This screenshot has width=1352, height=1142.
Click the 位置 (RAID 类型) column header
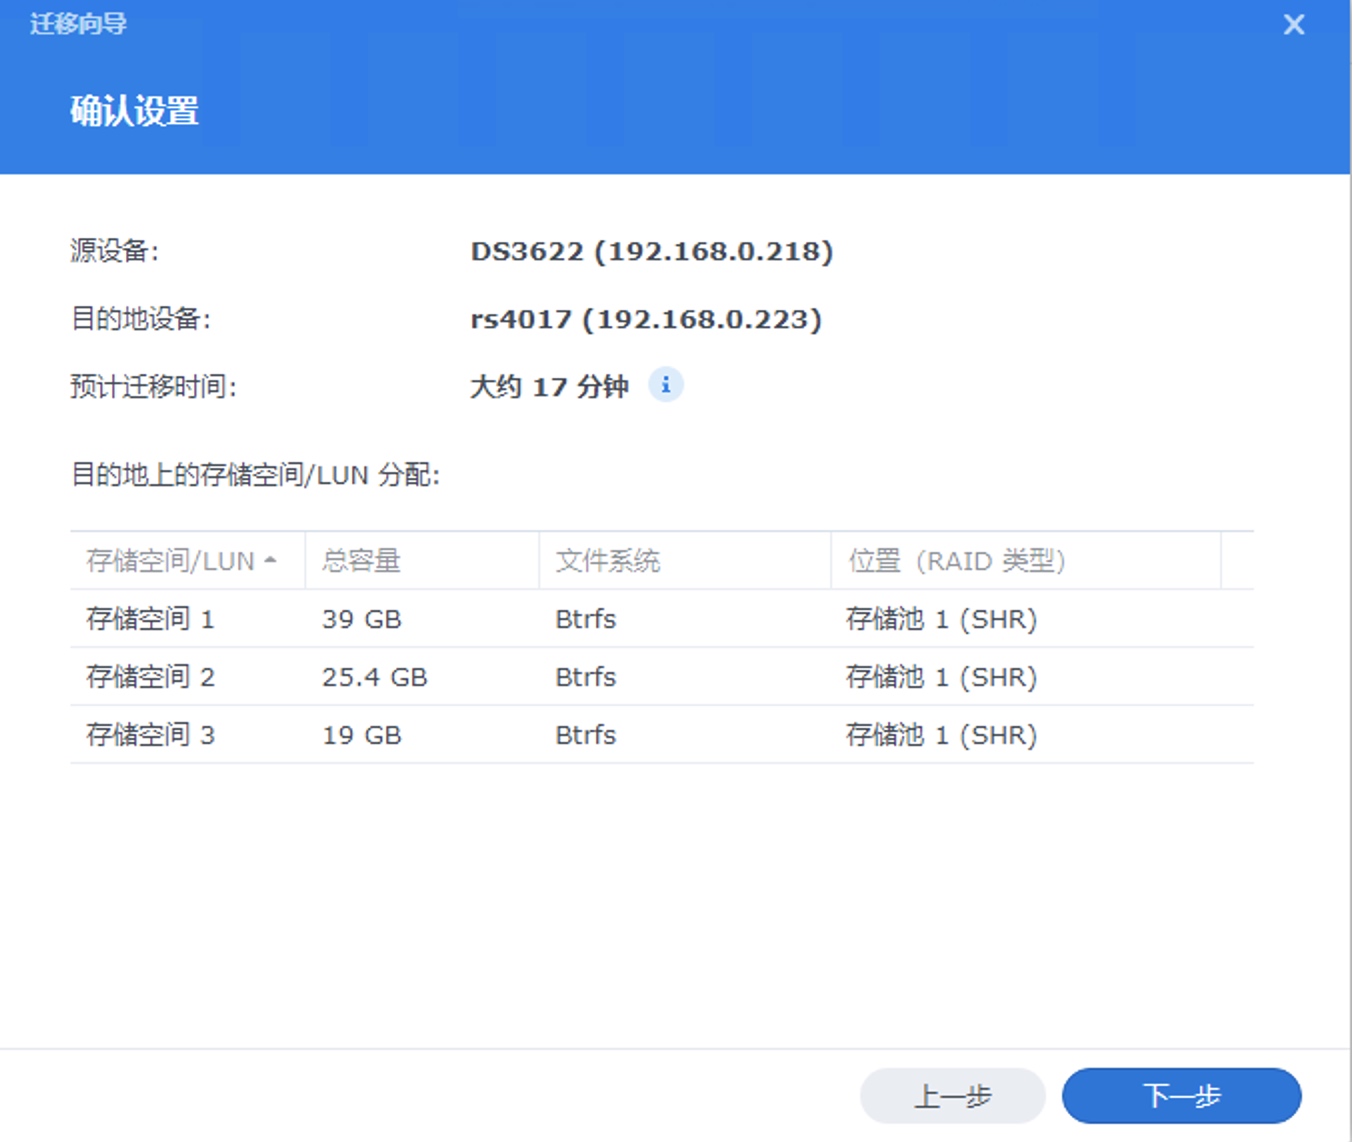pyautogui.click(x=1026, y=561)
